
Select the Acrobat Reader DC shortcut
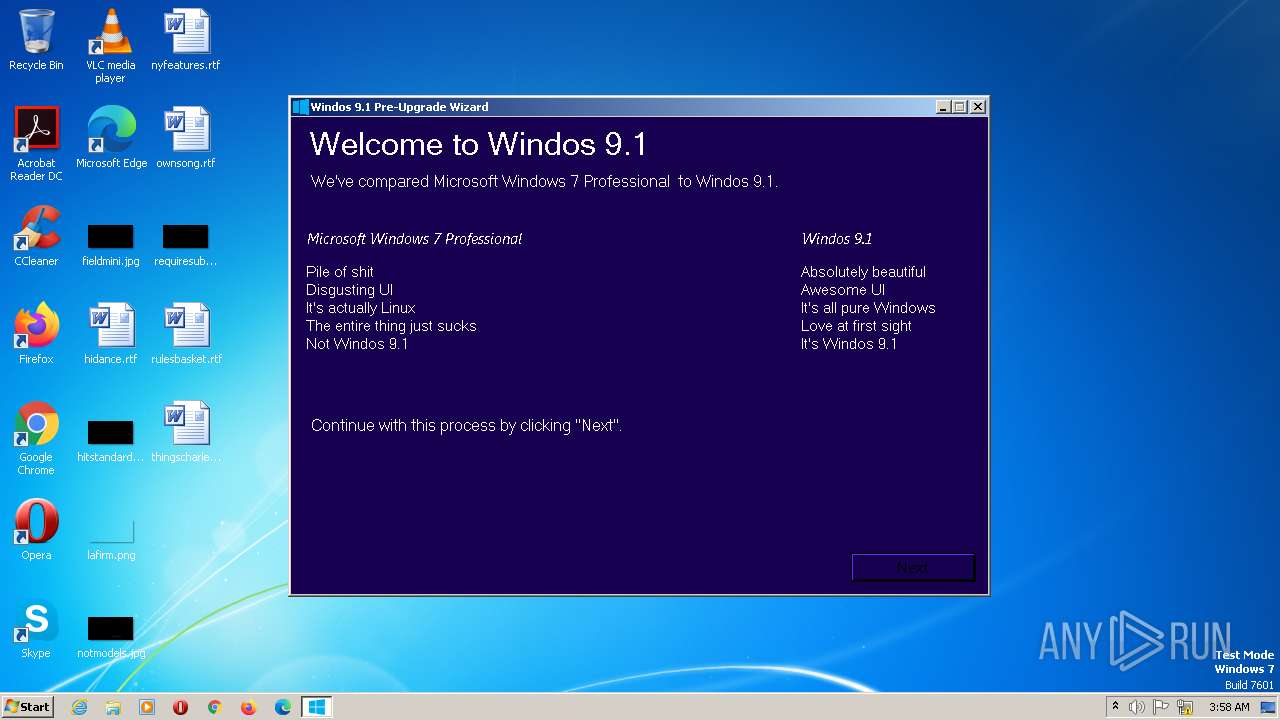point(36,144)
